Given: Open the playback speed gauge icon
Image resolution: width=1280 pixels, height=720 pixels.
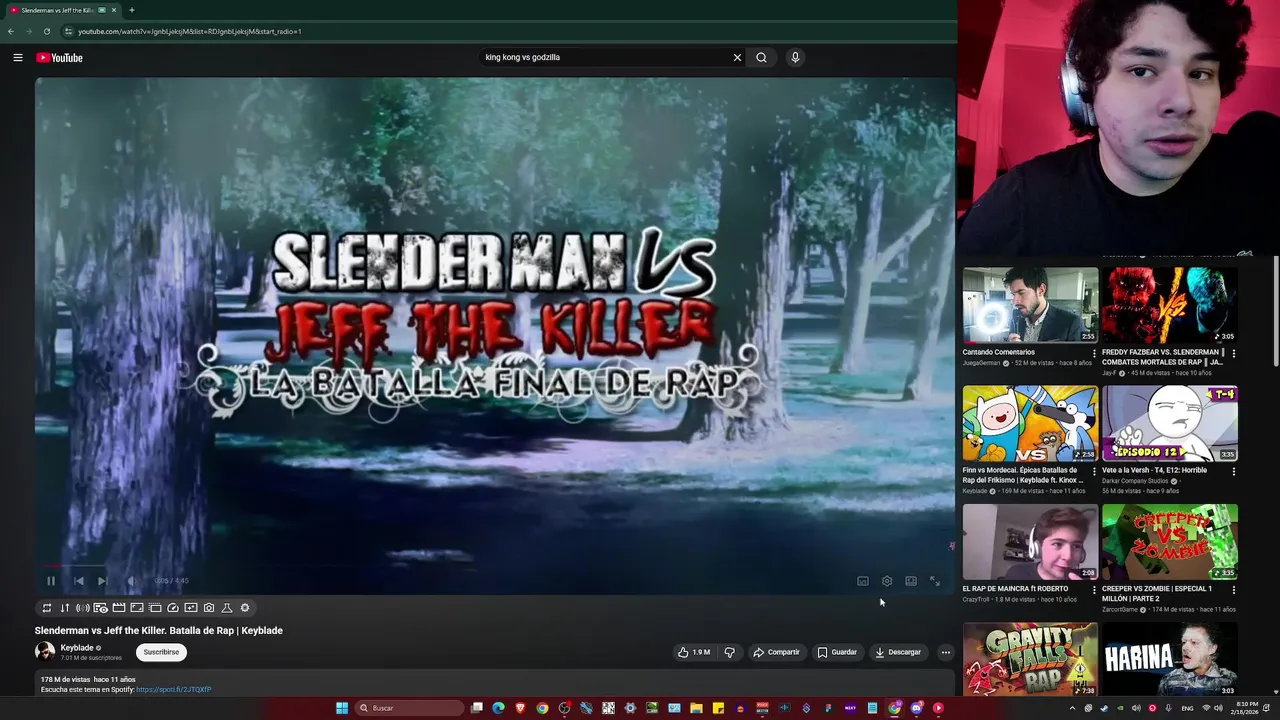Looking at the screenshot, I should pyautogui.click(x=173, y=607).
